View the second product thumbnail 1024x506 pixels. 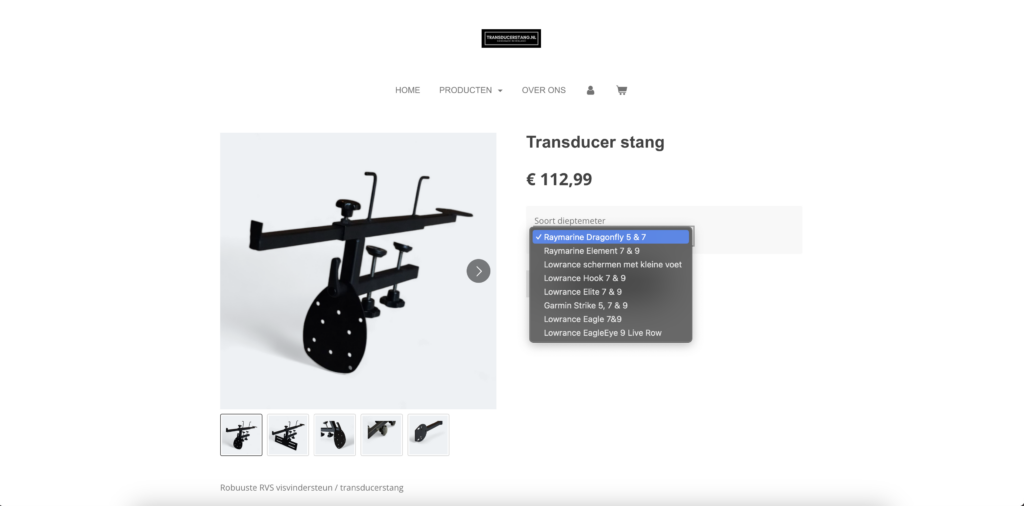pos(288,435)
